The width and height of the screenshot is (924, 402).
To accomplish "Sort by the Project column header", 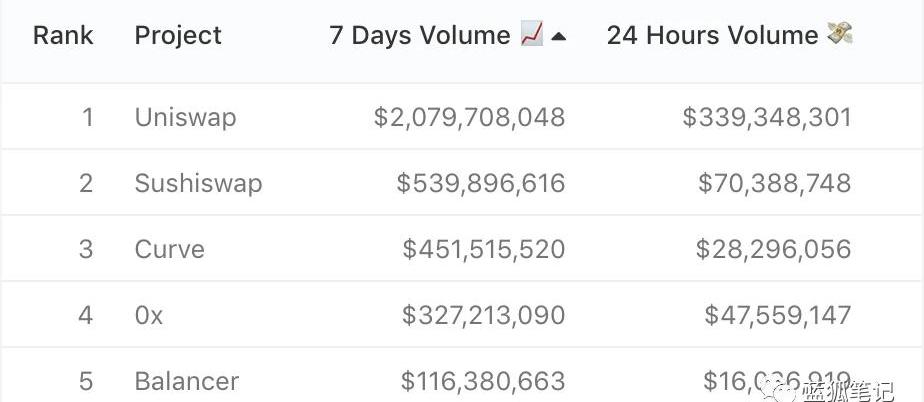I will [x=178, y=36].
